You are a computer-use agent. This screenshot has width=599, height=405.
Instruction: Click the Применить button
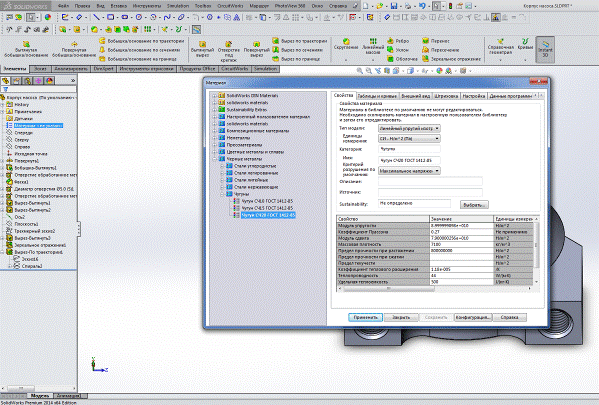pos(365,317)
